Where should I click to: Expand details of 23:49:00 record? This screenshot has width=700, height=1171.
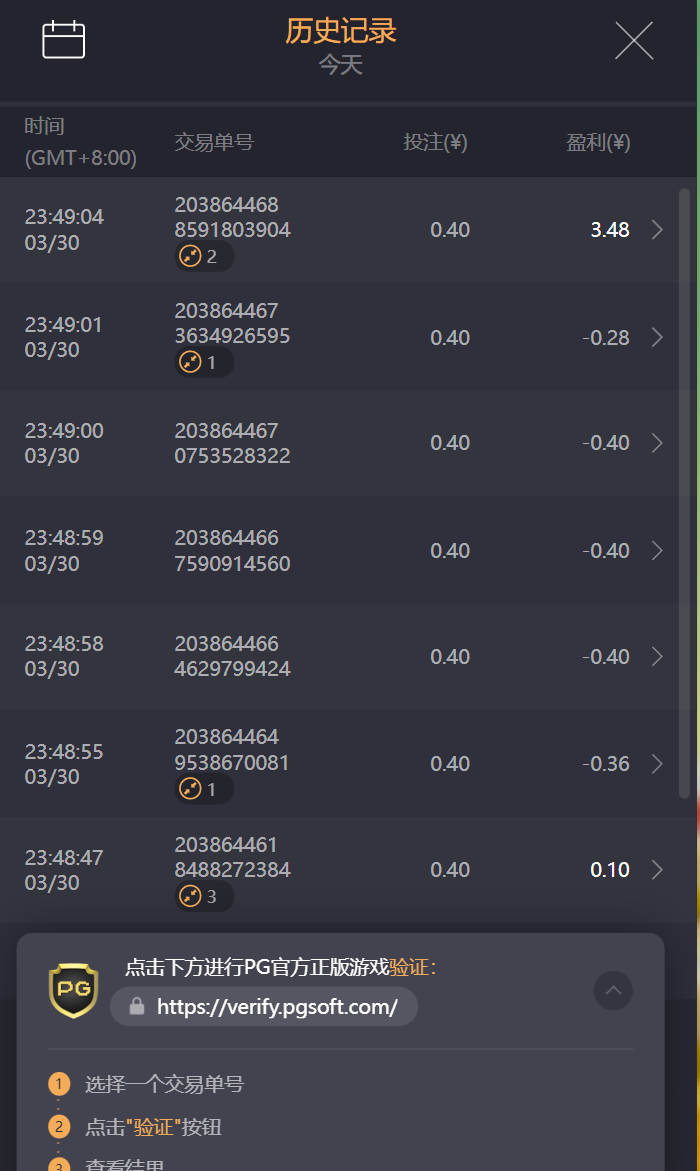pyautogui.click(x=657, y=443)
